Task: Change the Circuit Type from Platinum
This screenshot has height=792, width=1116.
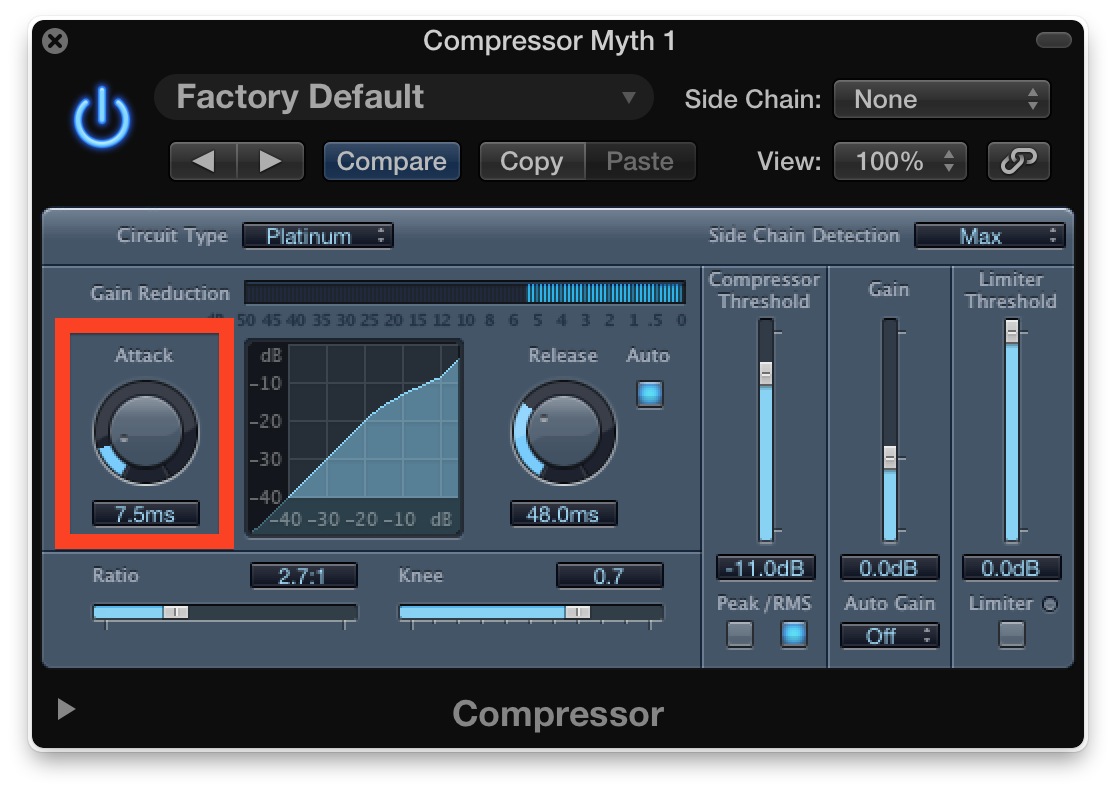Action: tap(318, 236)
